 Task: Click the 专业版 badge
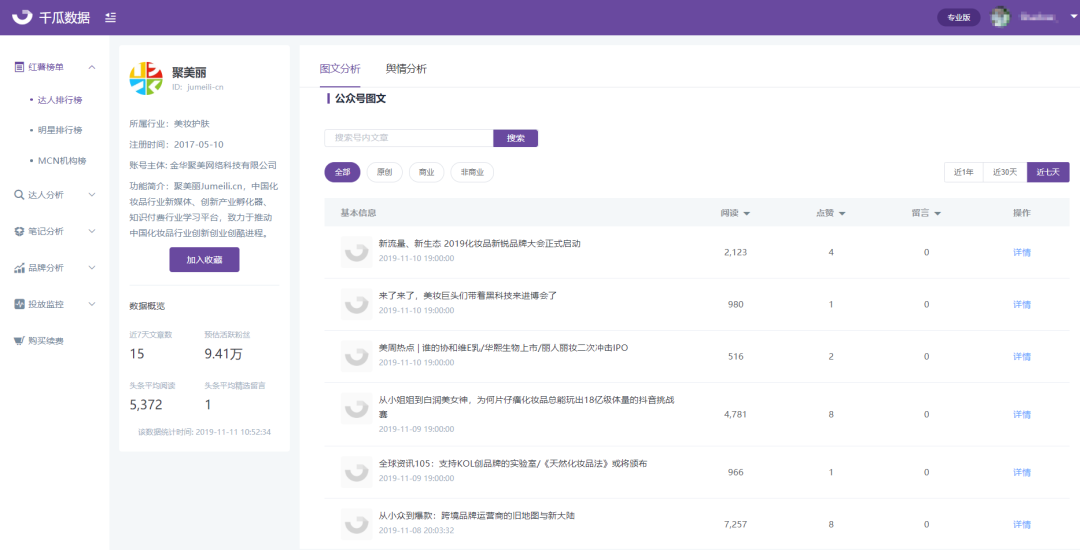pyautogui.click(x=959, y=18)
